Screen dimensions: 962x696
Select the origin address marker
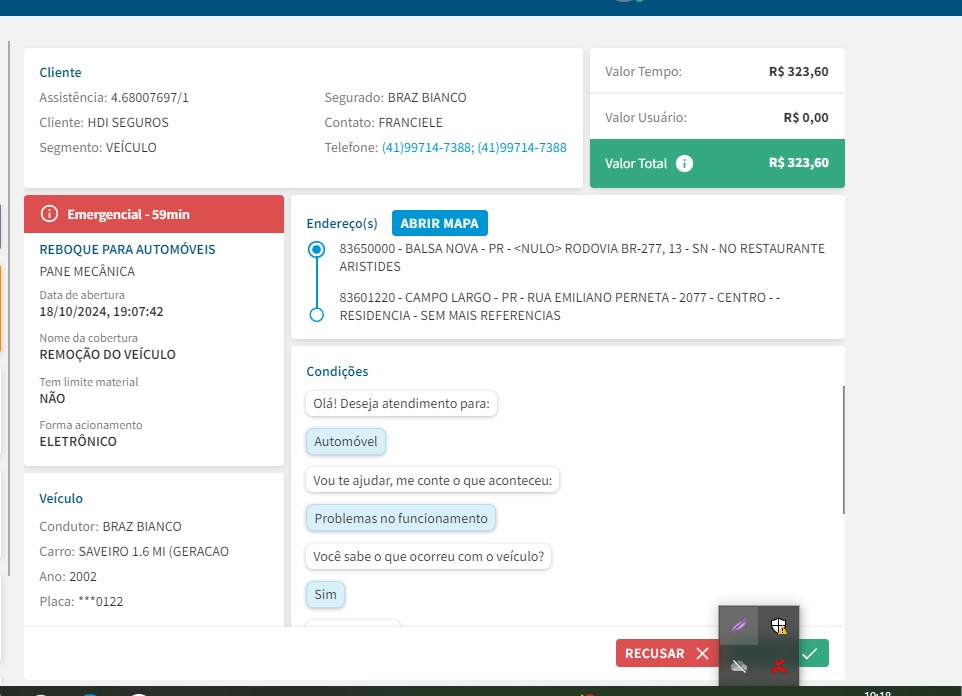pyautogui.click(x=317, y=249)
